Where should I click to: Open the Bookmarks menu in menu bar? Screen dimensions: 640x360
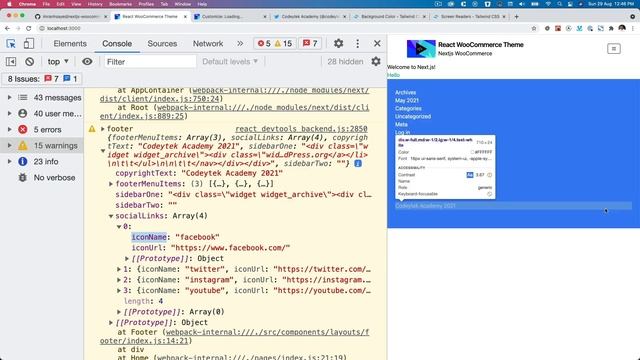pos(120,4)
